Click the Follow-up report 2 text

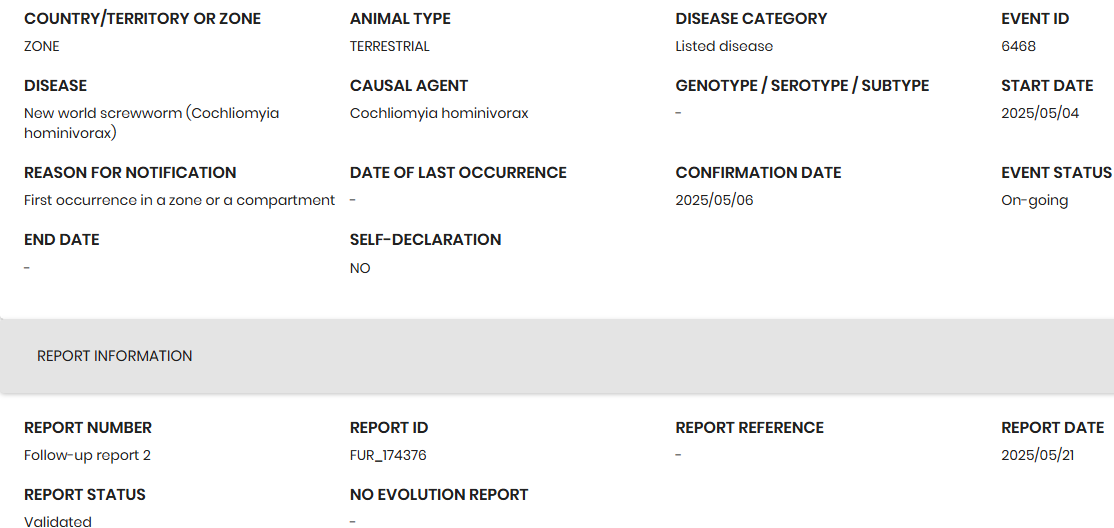pyautogui.click(x=87, y=455)
